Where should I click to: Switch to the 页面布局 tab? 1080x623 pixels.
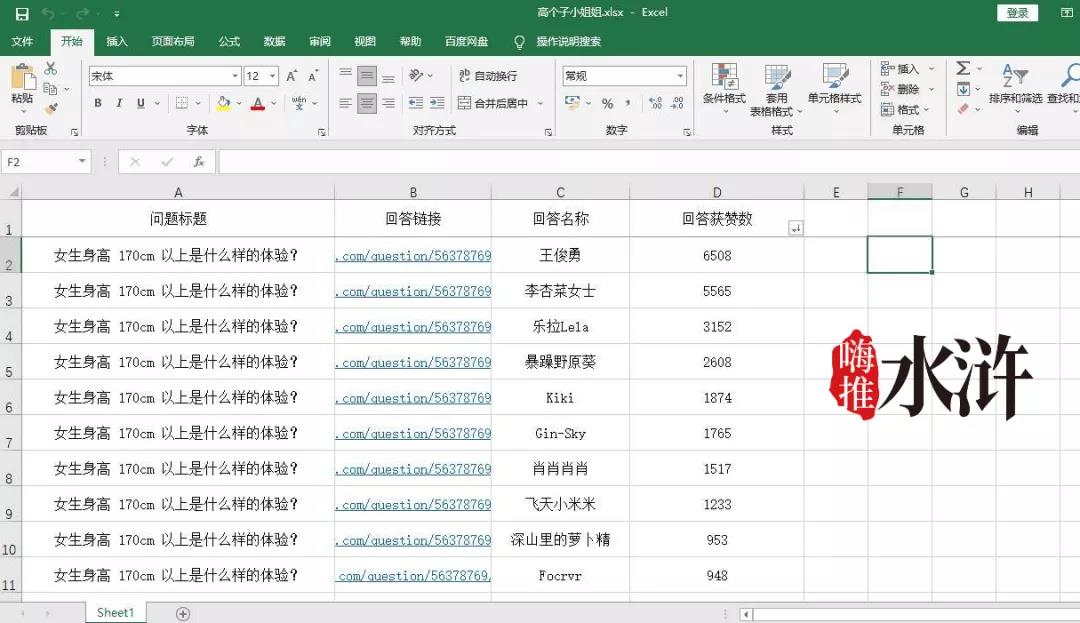pos(173,41)
